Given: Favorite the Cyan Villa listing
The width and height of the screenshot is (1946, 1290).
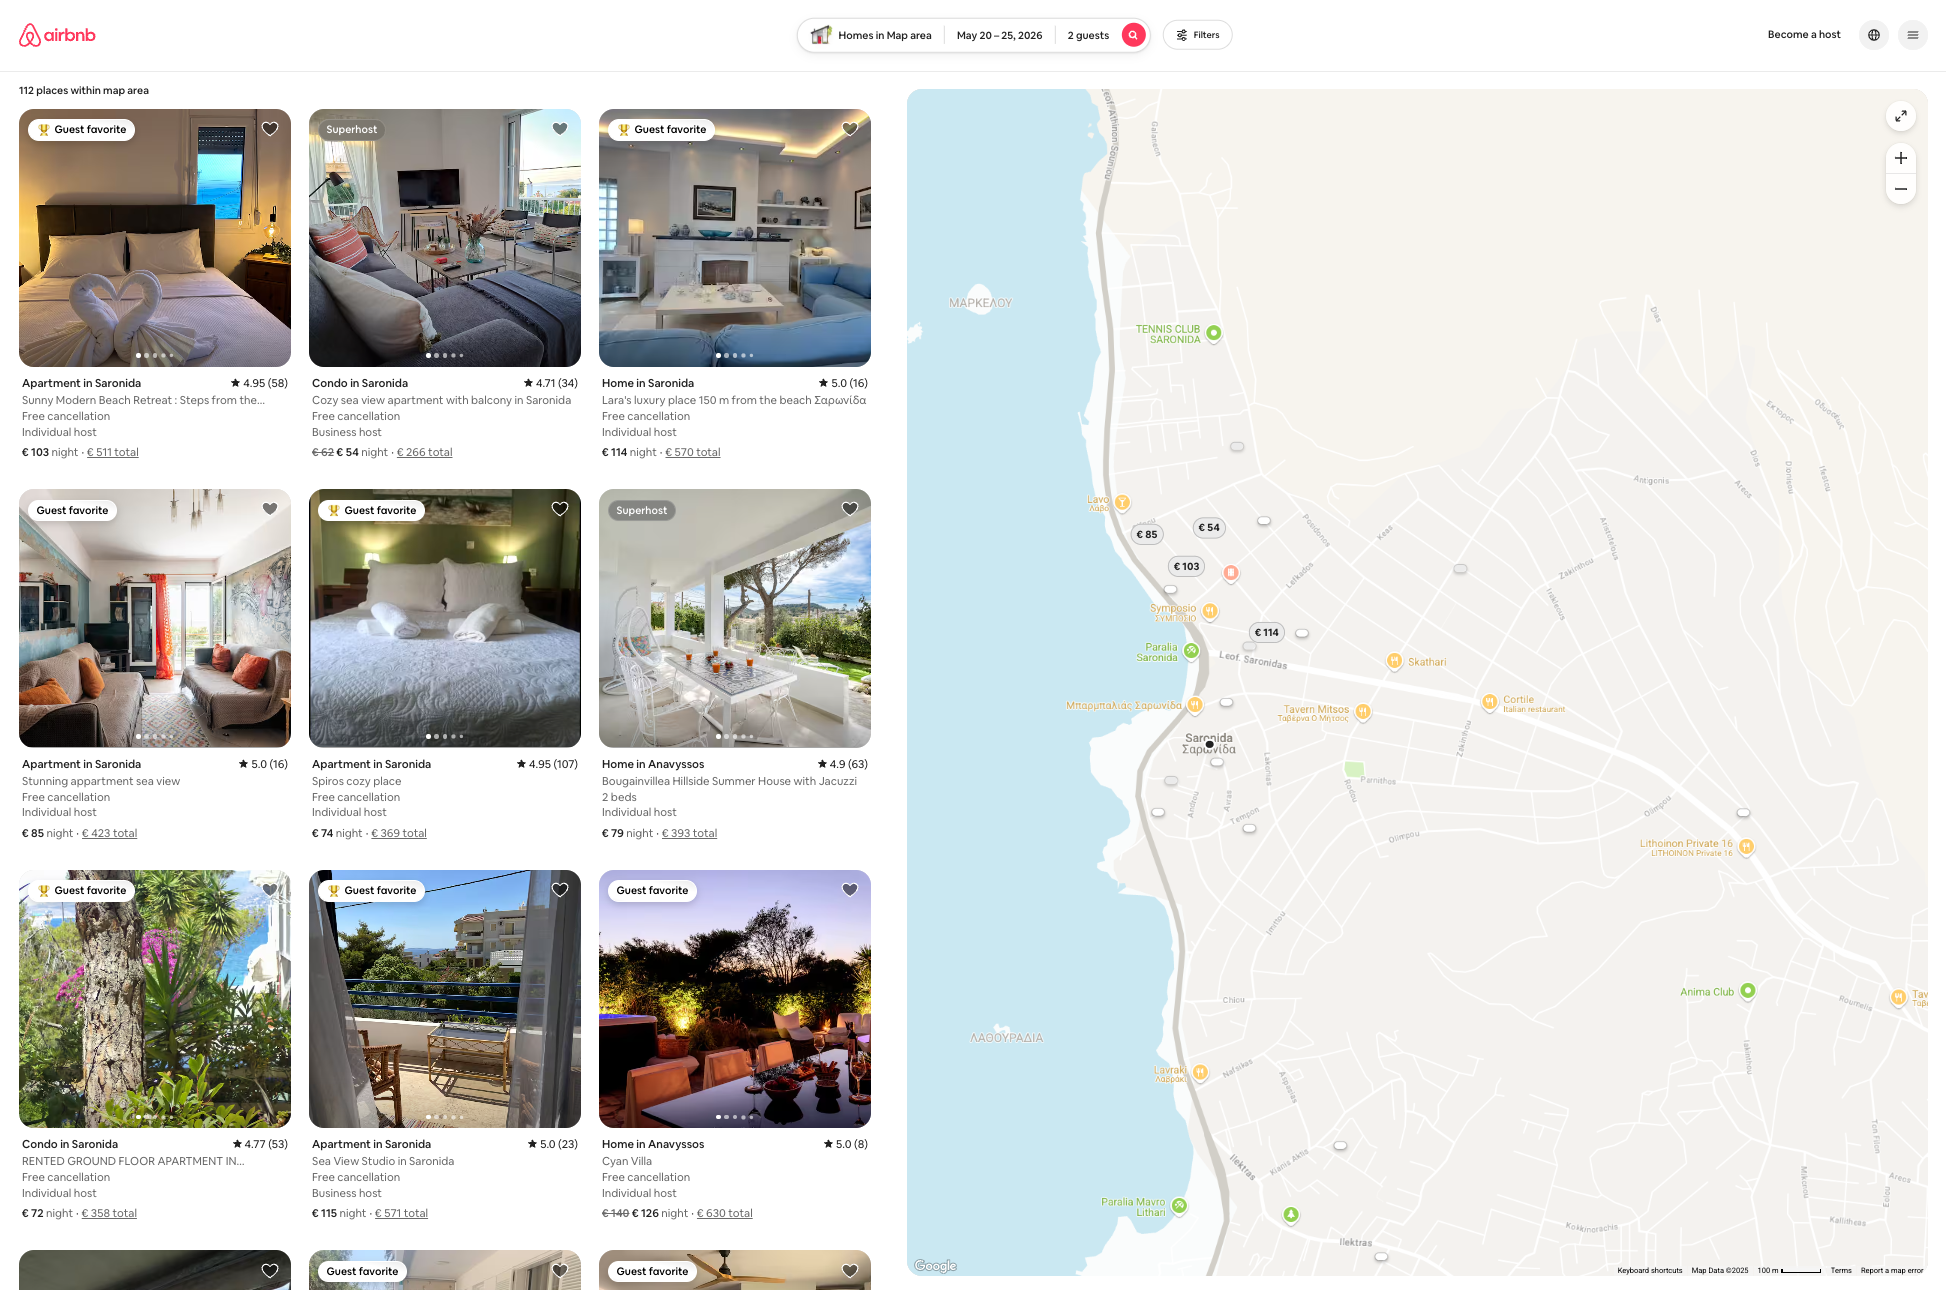Looking at the screenshot, I should click(850, 890).
